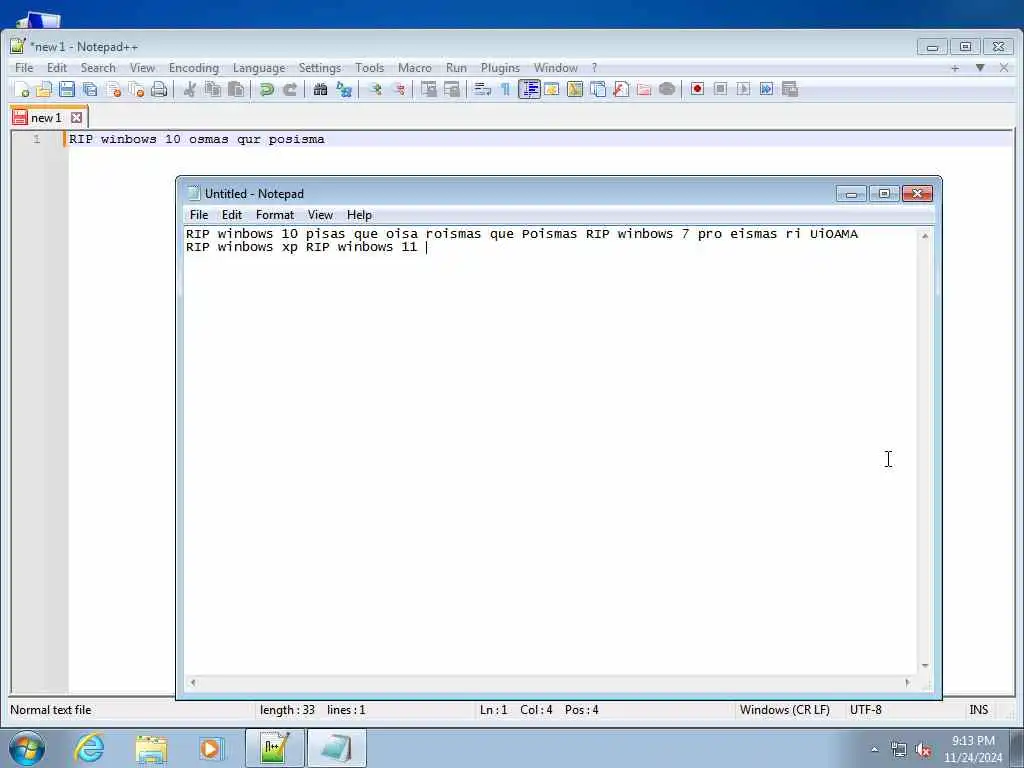Click green Undo arrow in Notepad++
Screen dimensions: 1024x768
[266, 89]
